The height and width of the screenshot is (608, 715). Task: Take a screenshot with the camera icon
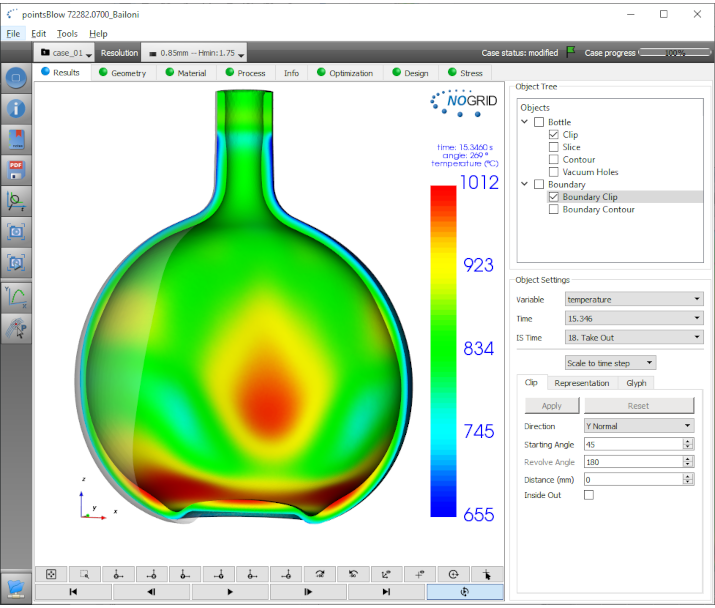coord(16,232)
